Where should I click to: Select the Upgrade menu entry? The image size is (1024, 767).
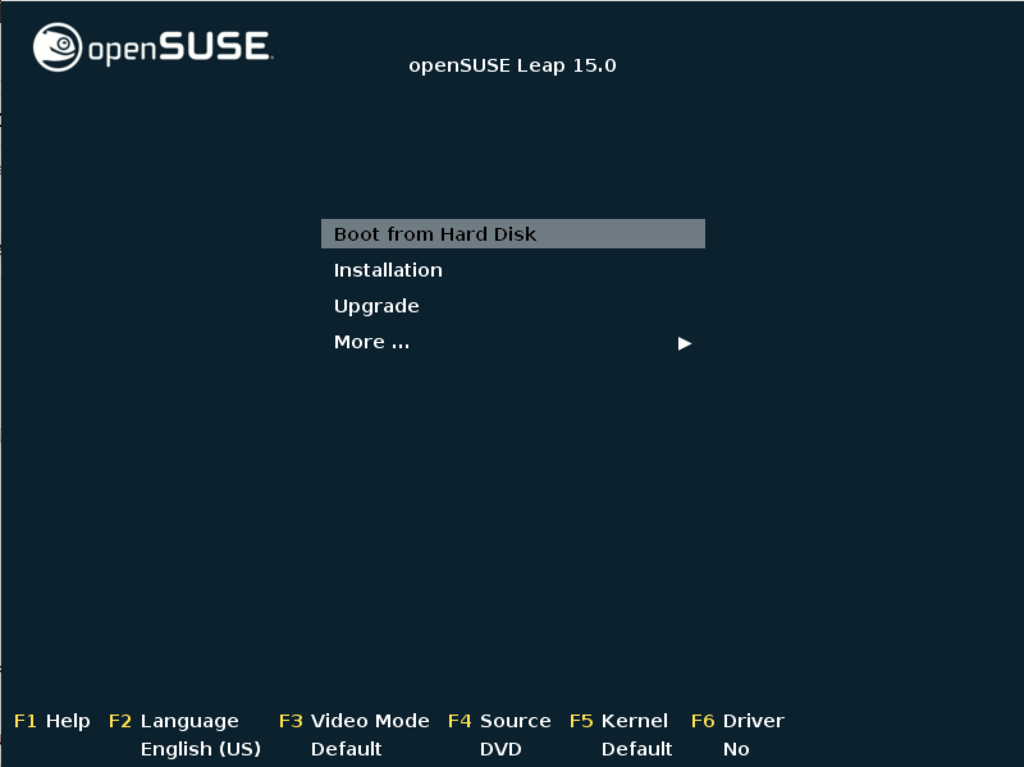tap(376, 306)
